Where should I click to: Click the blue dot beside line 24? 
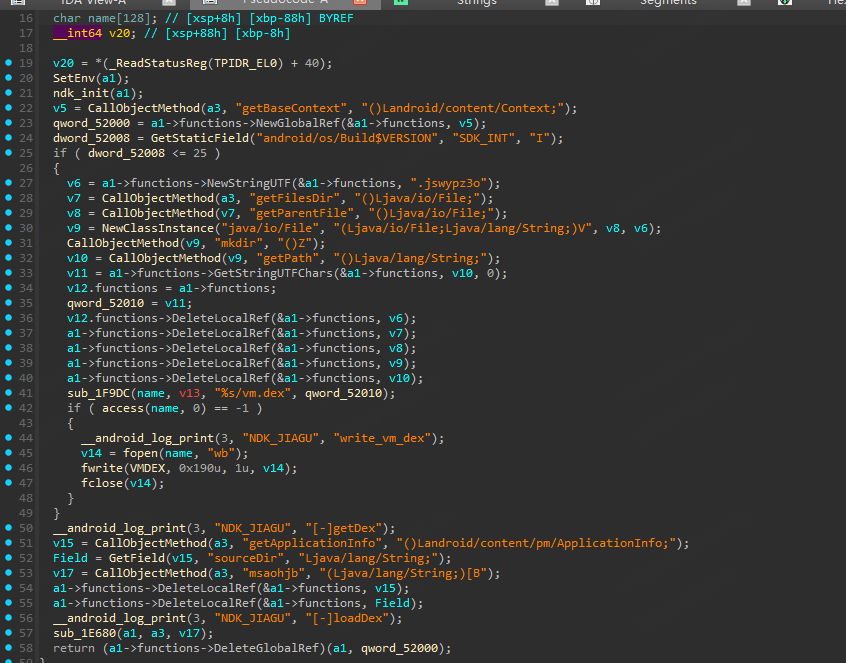[8, 138]
